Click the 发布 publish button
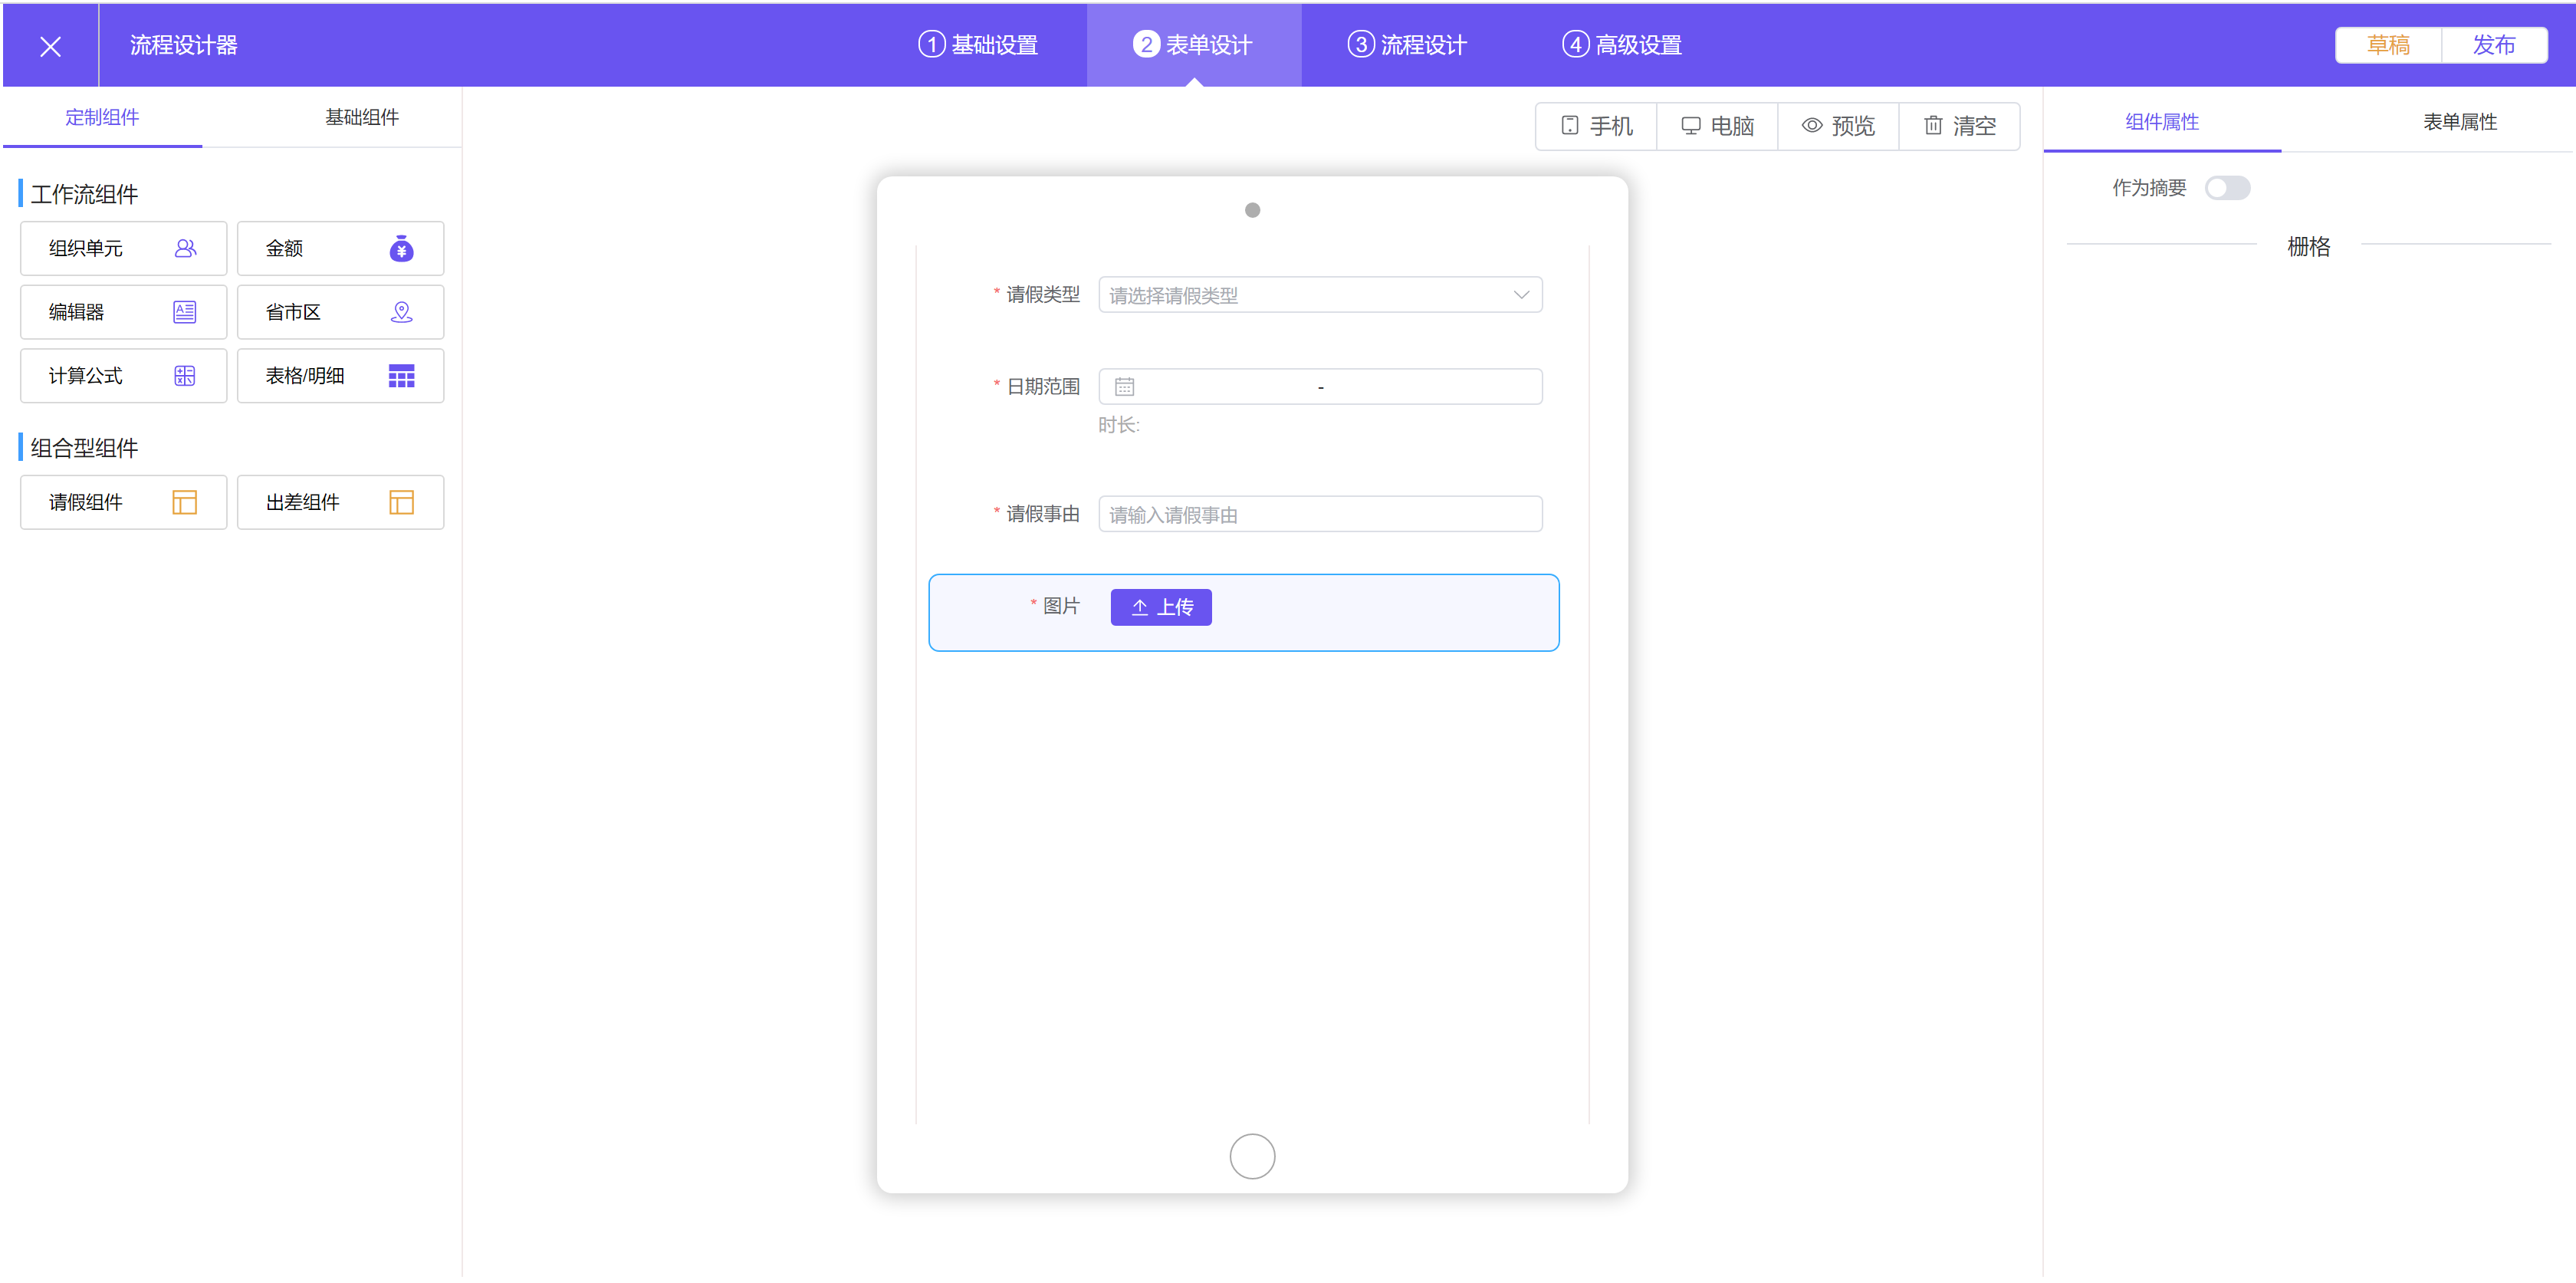Image resolution: width=2576 pixels, height=1283 pixels. [2493, 45]
